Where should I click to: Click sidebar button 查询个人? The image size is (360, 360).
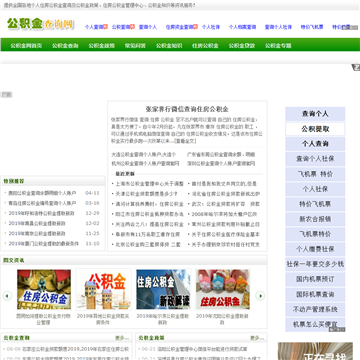point(315,114)
